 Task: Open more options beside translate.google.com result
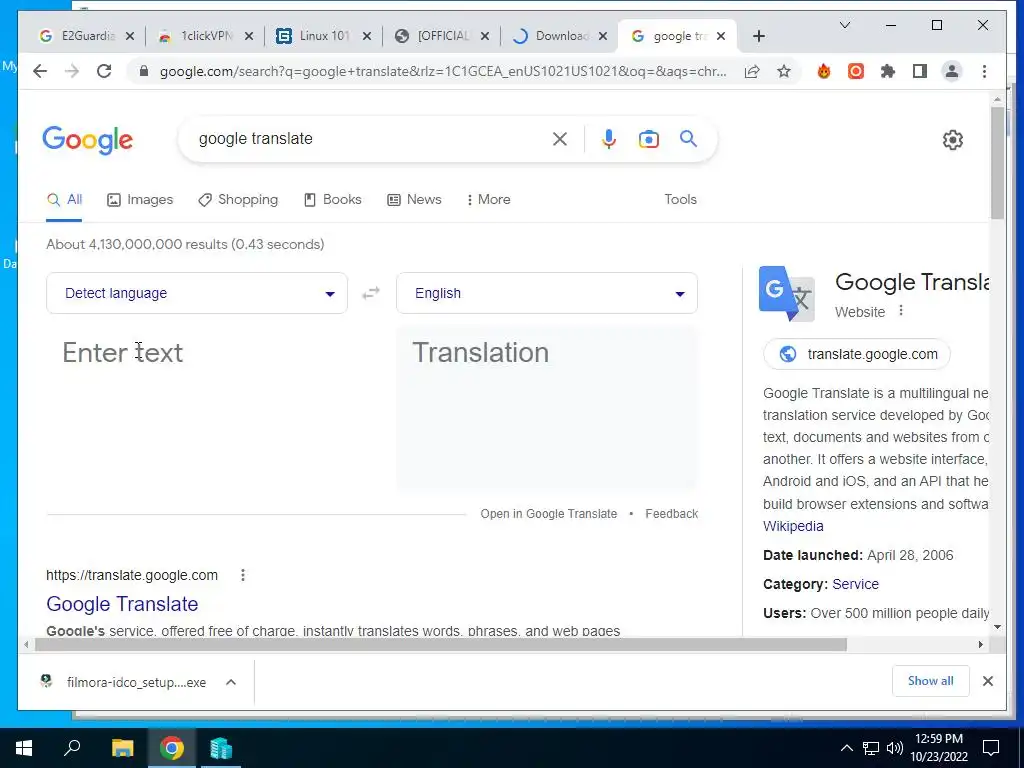coord(243,575)
